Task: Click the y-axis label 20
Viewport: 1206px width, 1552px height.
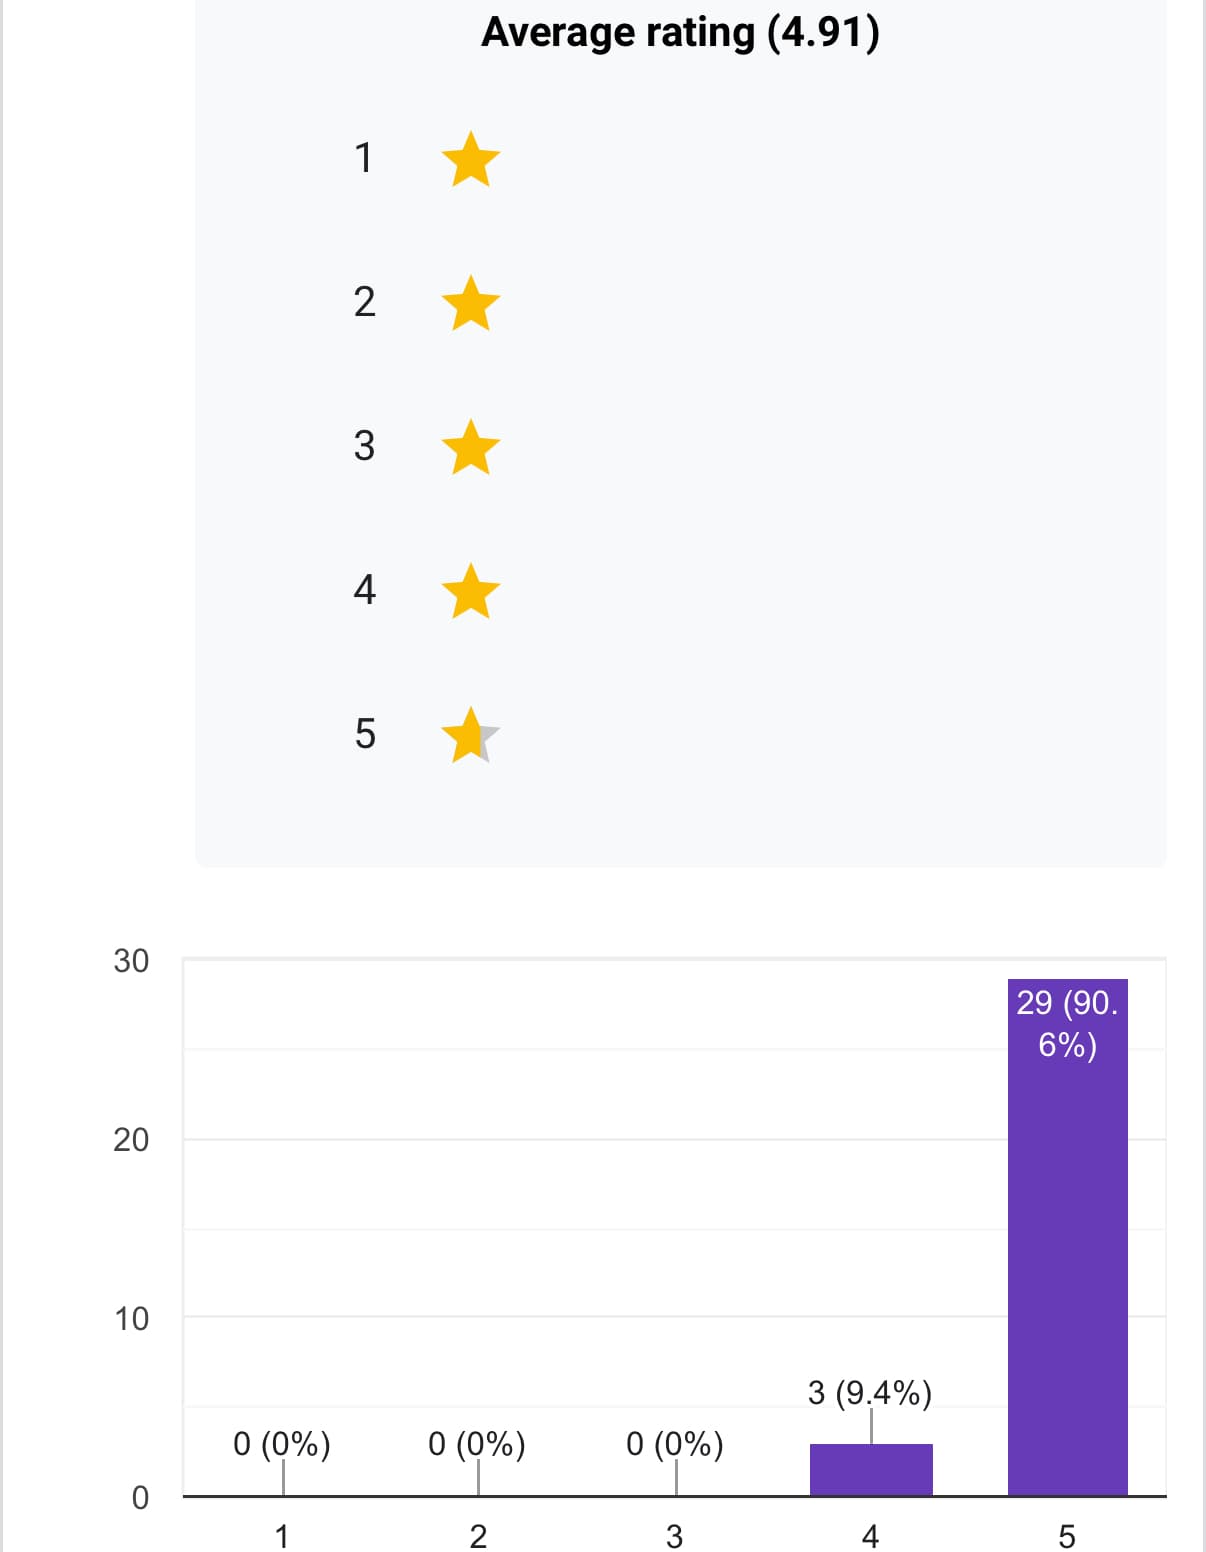Action: [x=131, y=1140]
